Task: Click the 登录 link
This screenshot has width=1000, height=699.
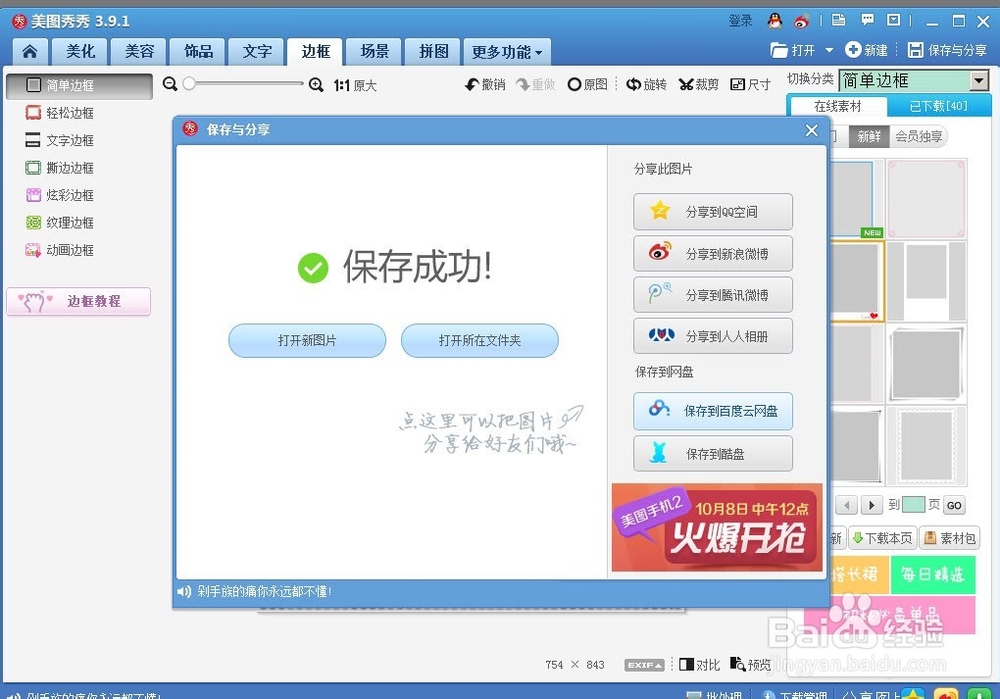Action: click(740, 21)
